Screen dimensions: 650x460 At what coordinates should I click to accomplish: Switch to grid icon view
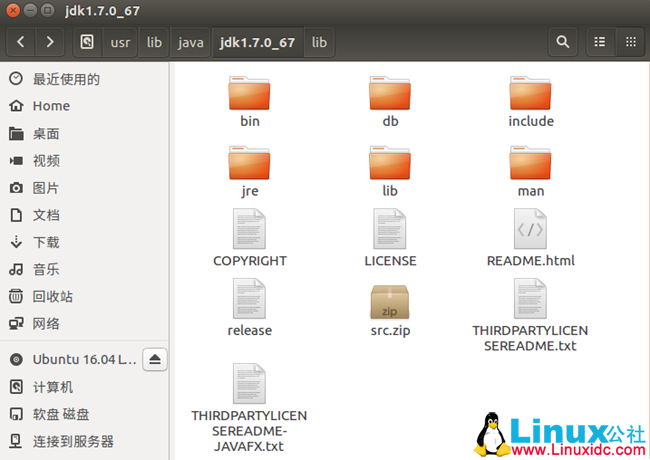click(x=631, y=42)
